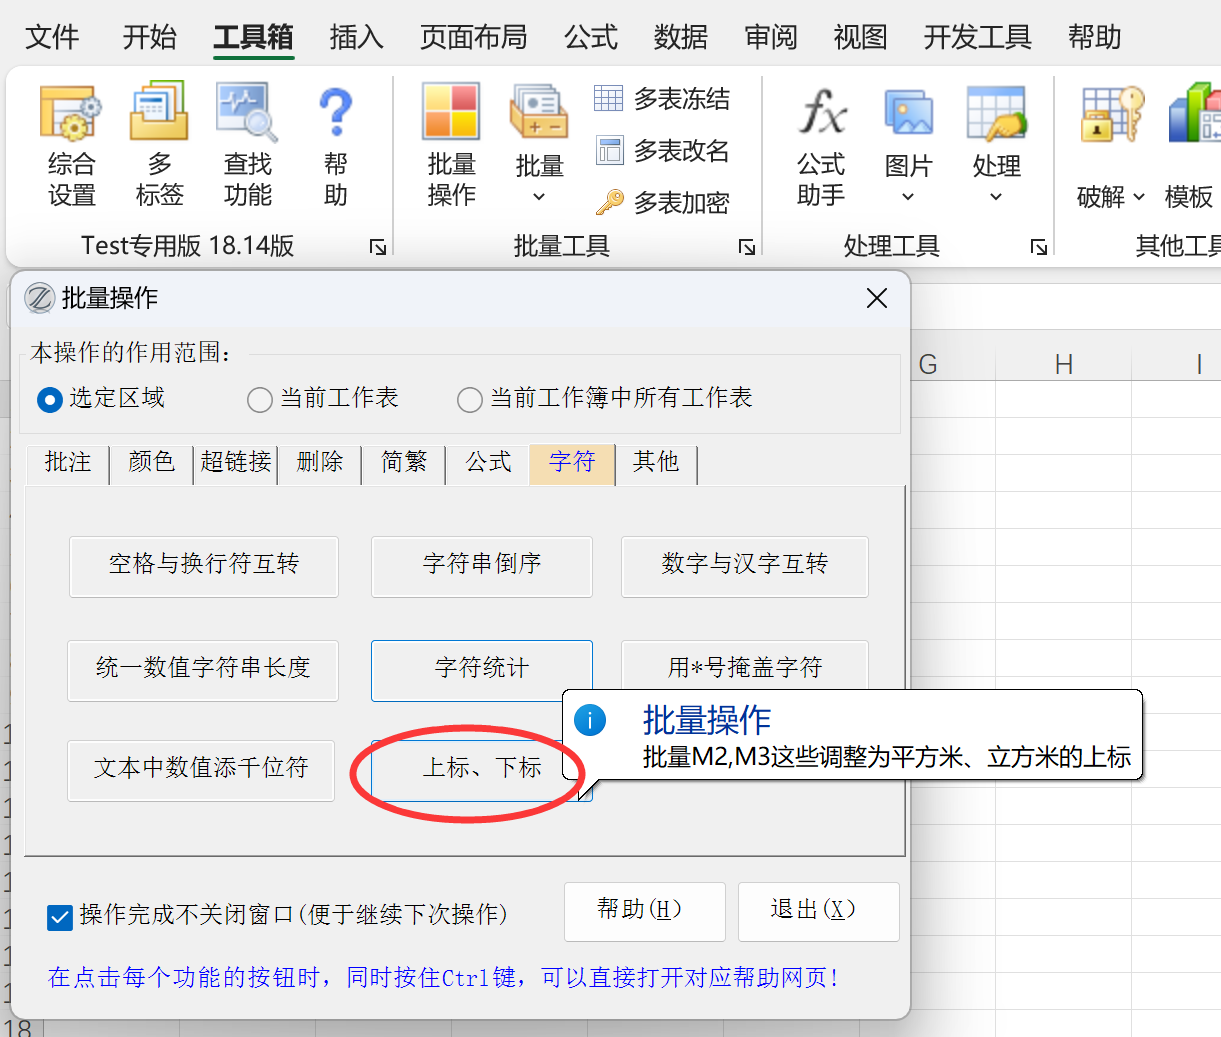The width and height of the screenshot is (1221, 1037).
Task: Select the 选定区域 radio button
Action: (x=50, y=400)
